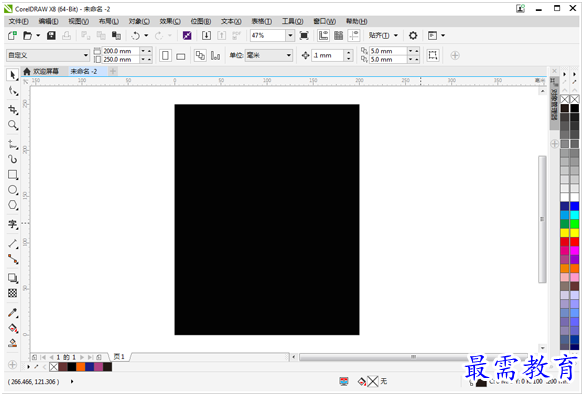The height and width of the screenshot is (399, 586).
Task: Click the Print icon
Action: pyautogui.click(x=67, y=35)
